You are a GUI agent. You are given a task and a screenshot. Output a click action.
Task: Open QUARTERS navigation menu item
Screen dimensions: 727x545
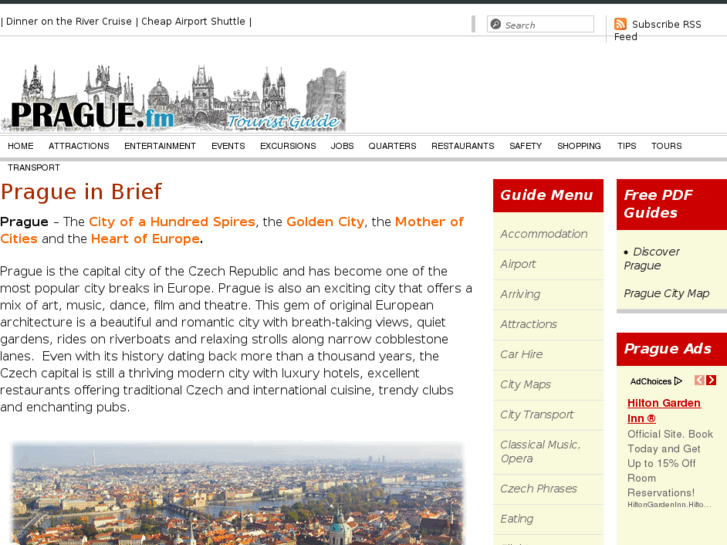[392, 146]
